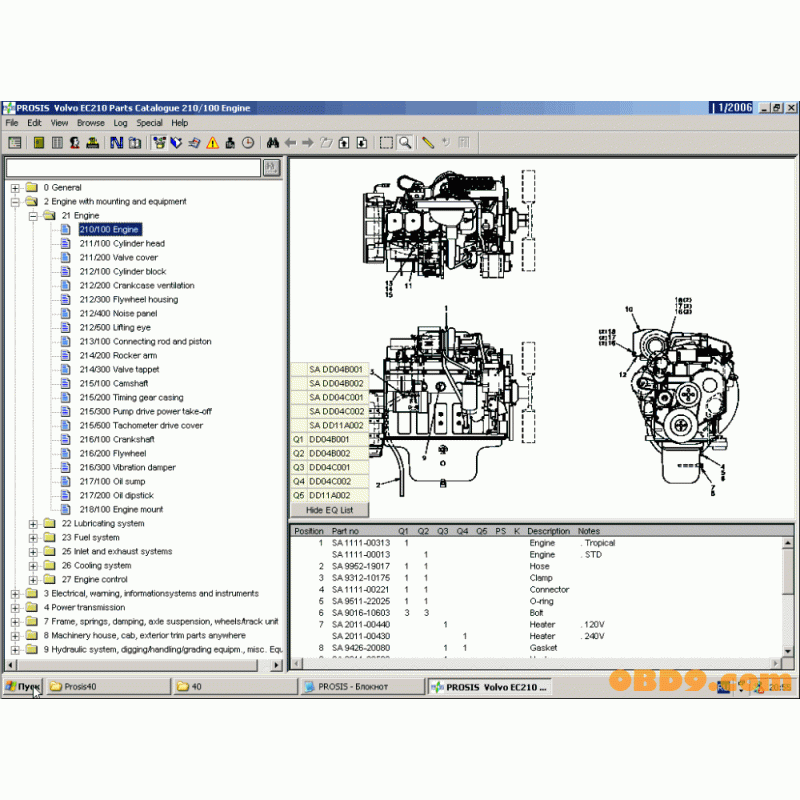
Task: Select equipment Q3 DD04C001
Action: 330,467
